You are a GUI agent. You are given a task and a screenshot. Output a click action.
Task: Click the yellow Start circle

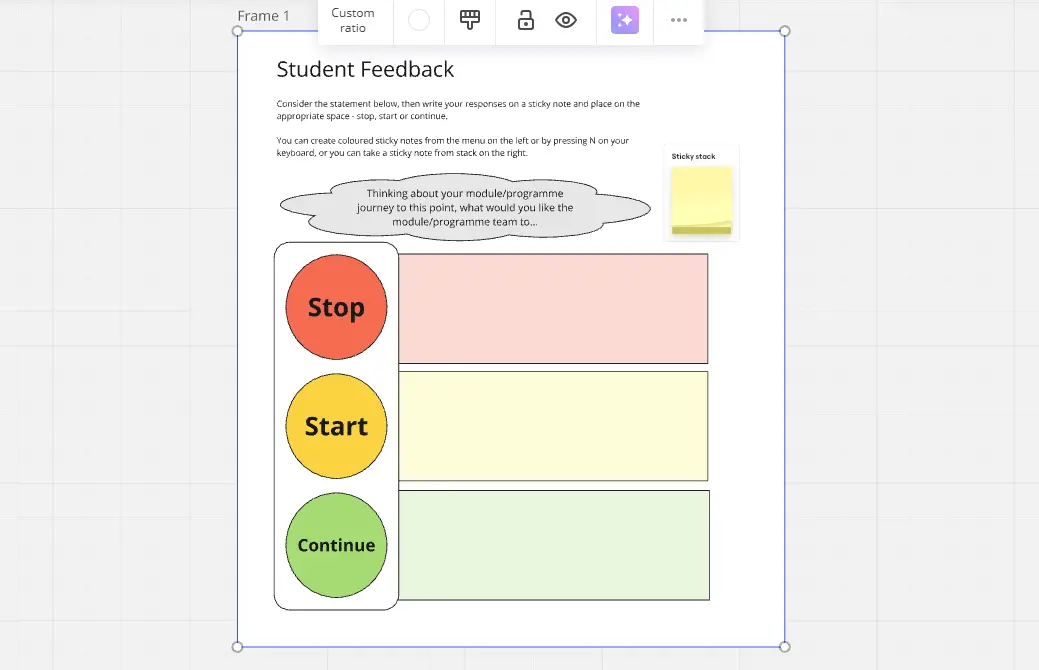(x=336, y=426)
